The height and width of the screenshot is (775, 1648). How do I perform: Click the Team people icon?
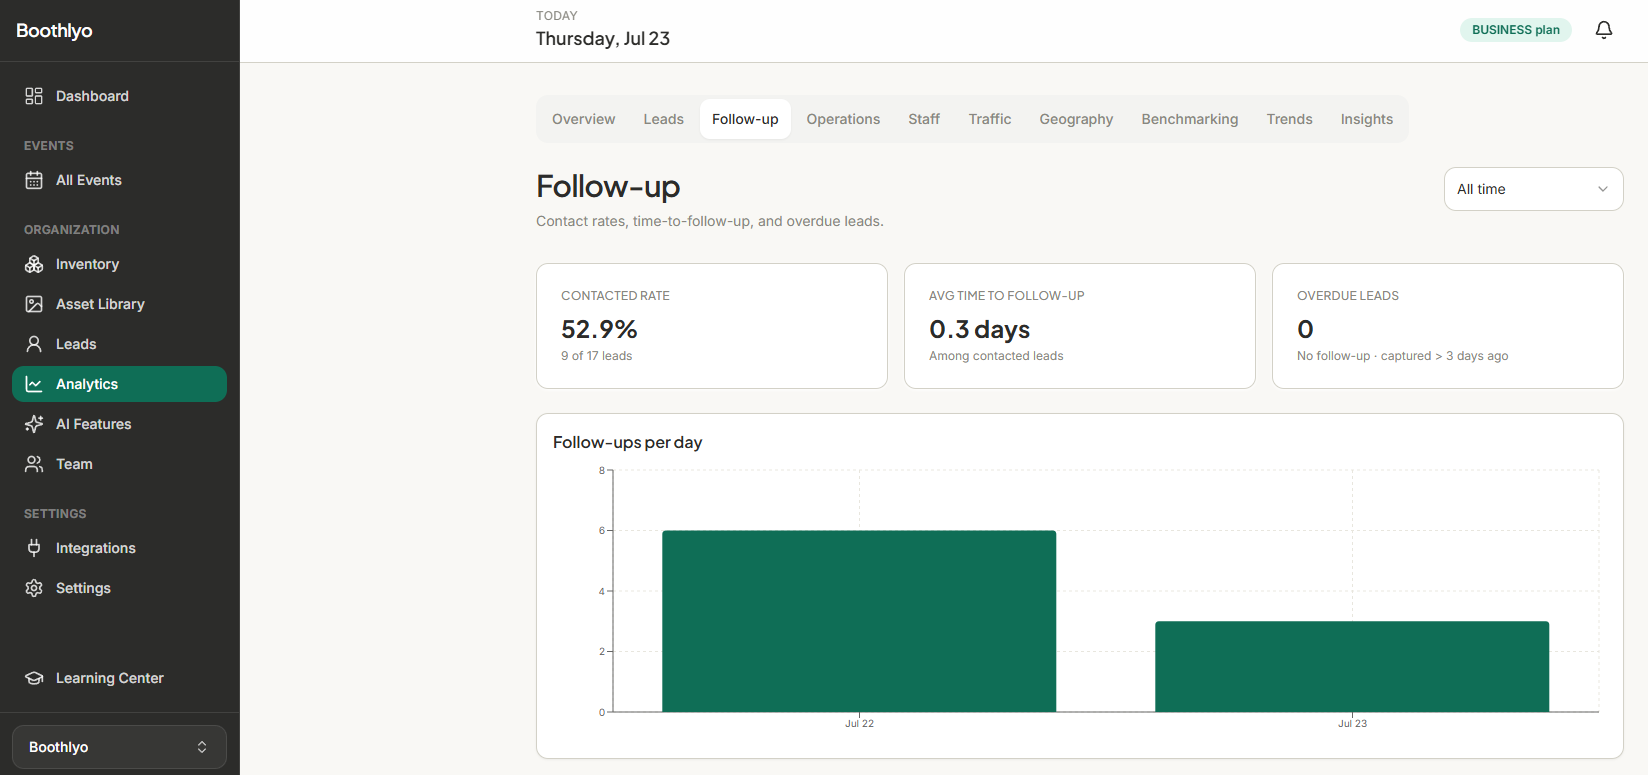34,464
